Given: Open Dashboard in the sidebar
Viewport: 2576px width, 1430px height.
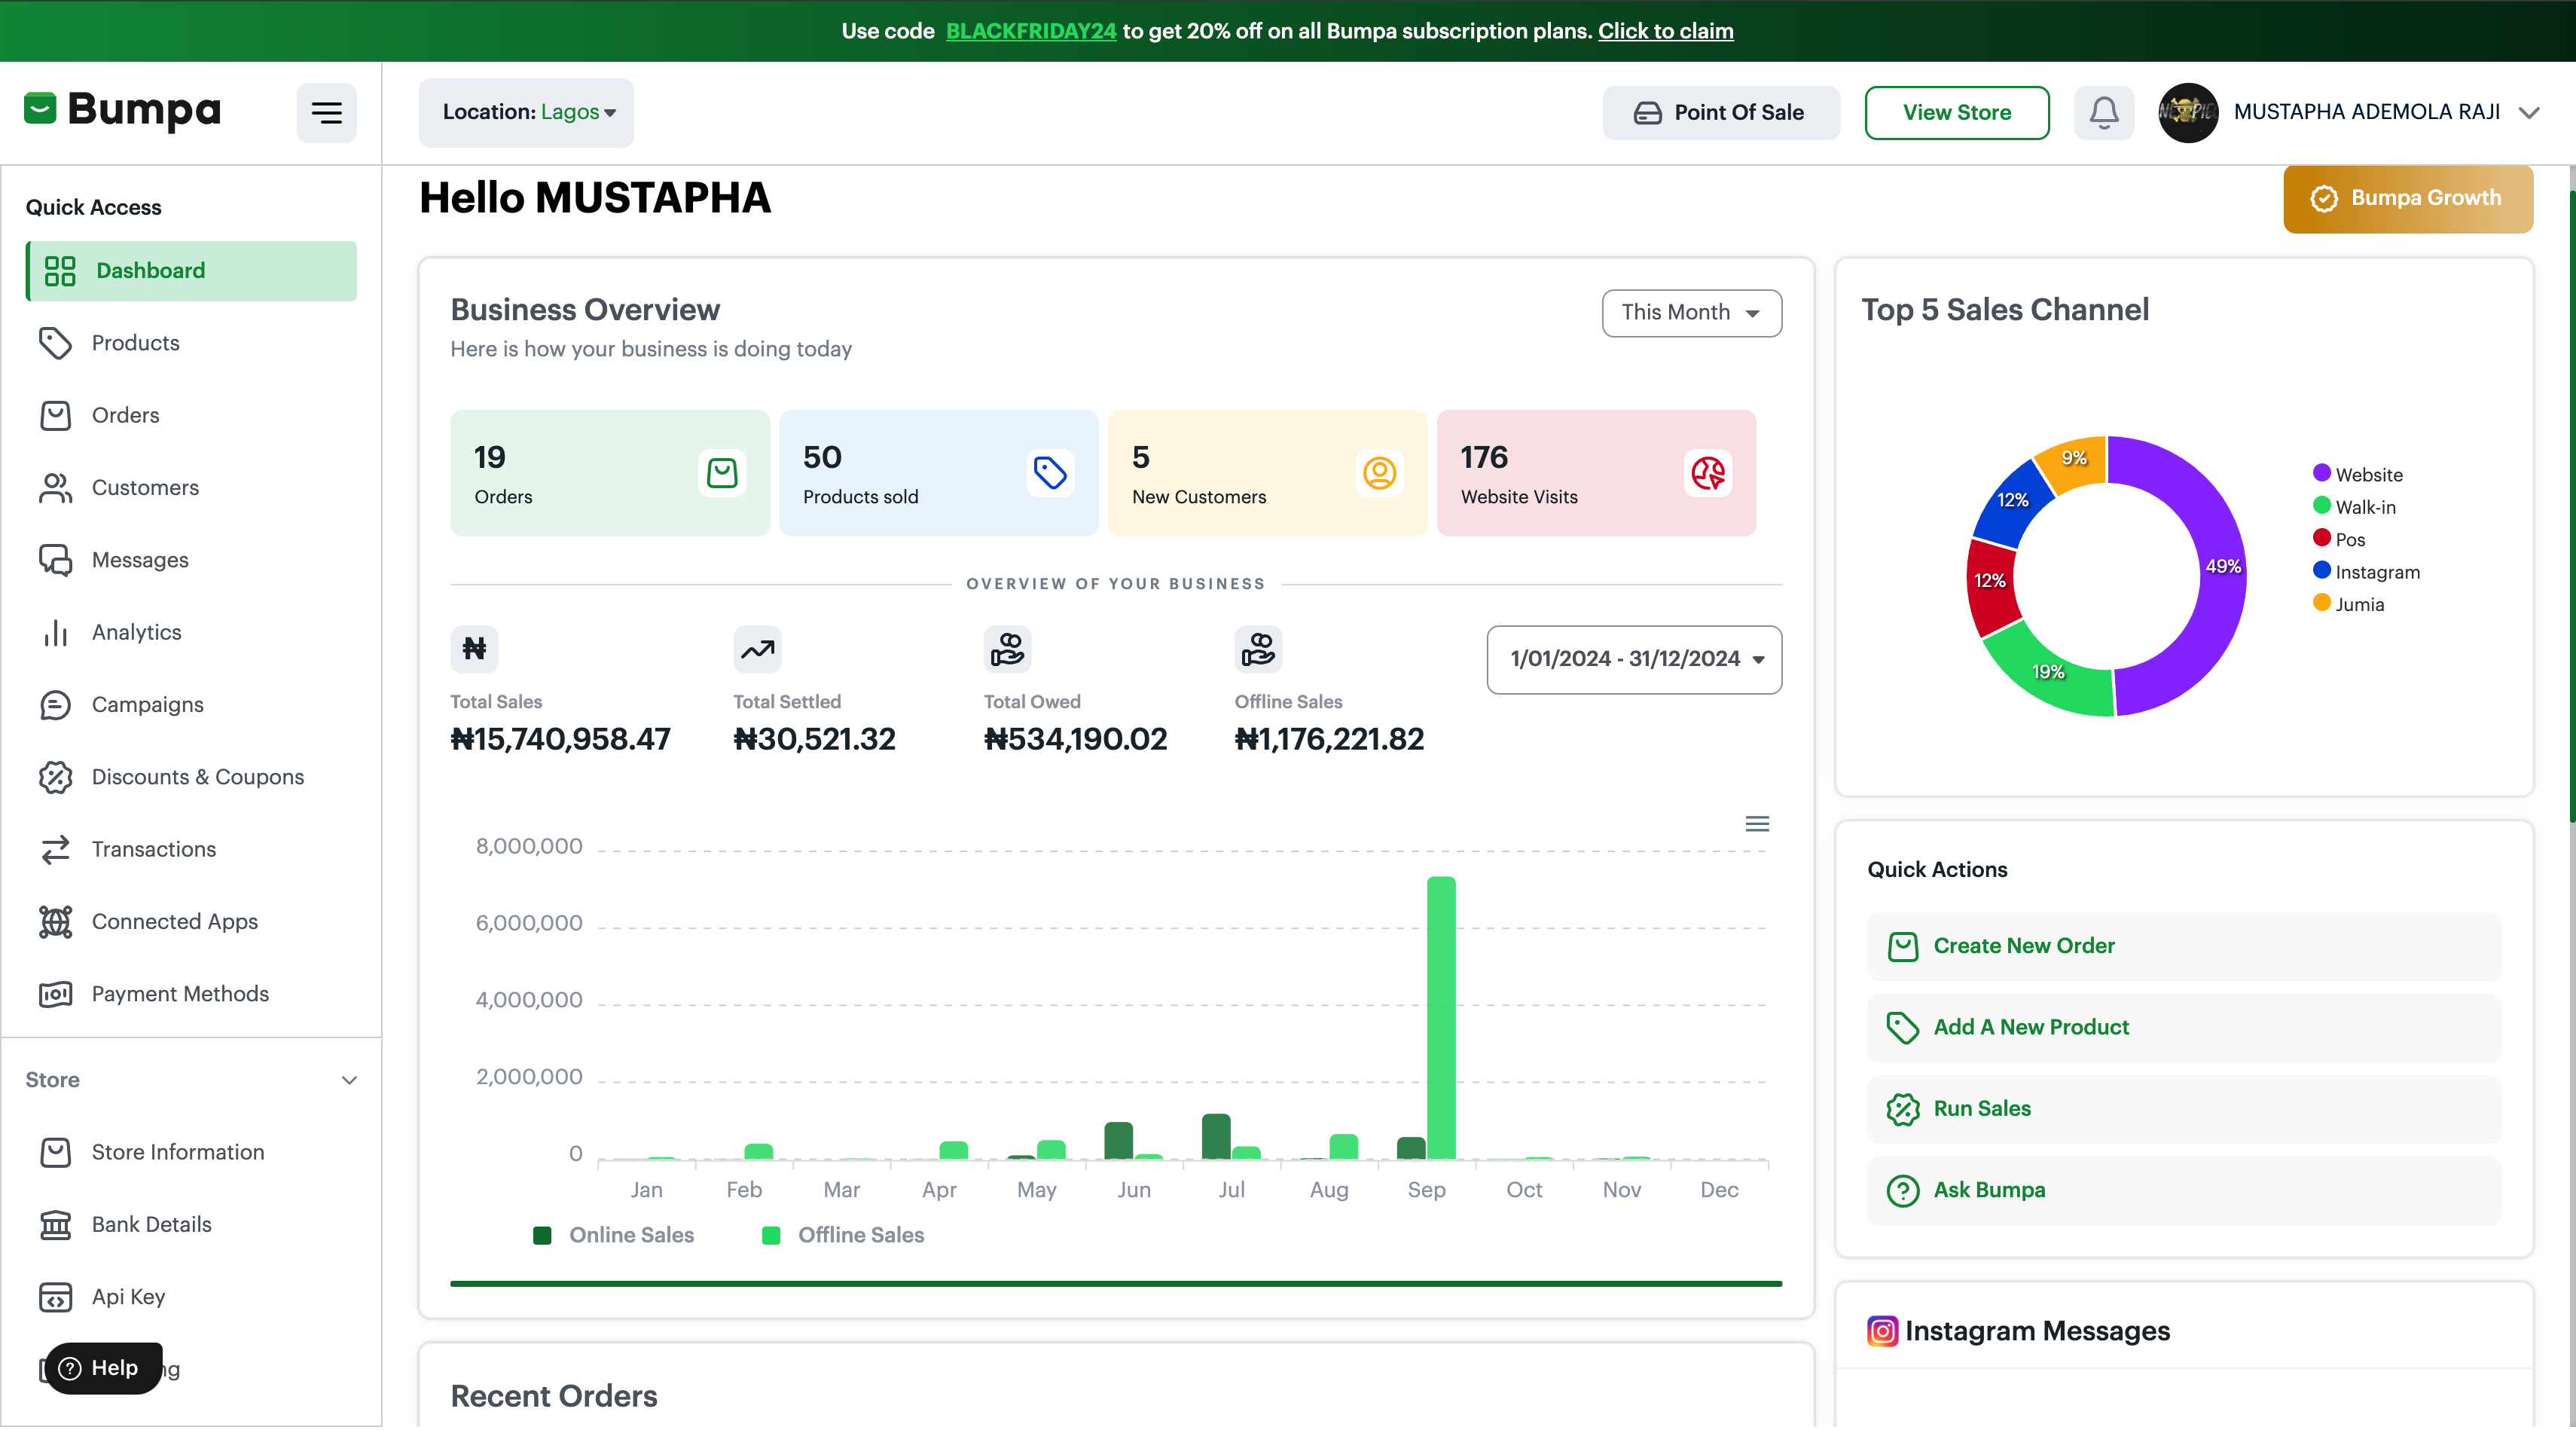Looking at the screenshot, I should 191,271.
